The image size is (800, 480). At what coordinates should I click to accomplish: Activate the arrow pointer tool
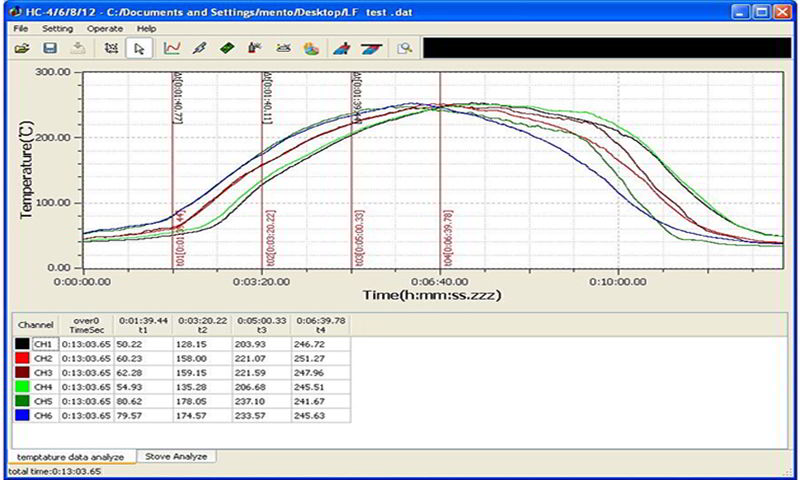coord(139,48)
